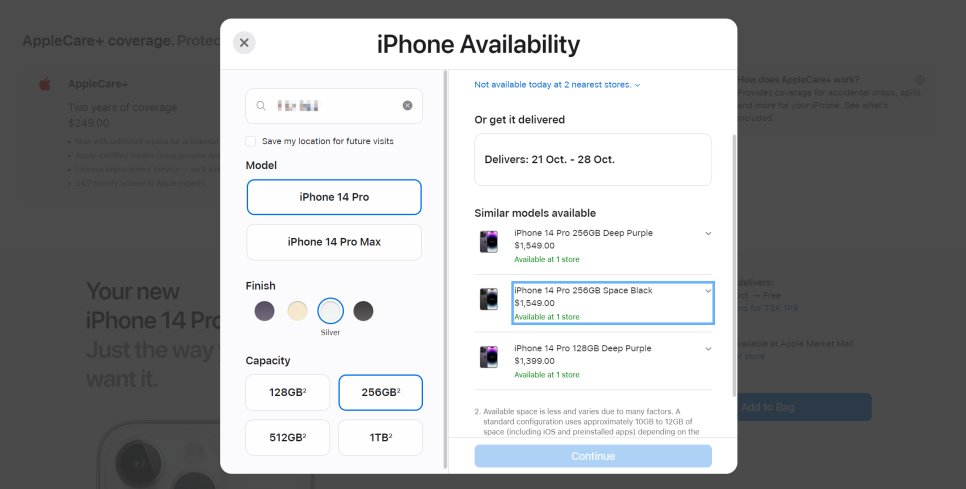Clear the location search field
966x489 pixels.
[407, 106]
